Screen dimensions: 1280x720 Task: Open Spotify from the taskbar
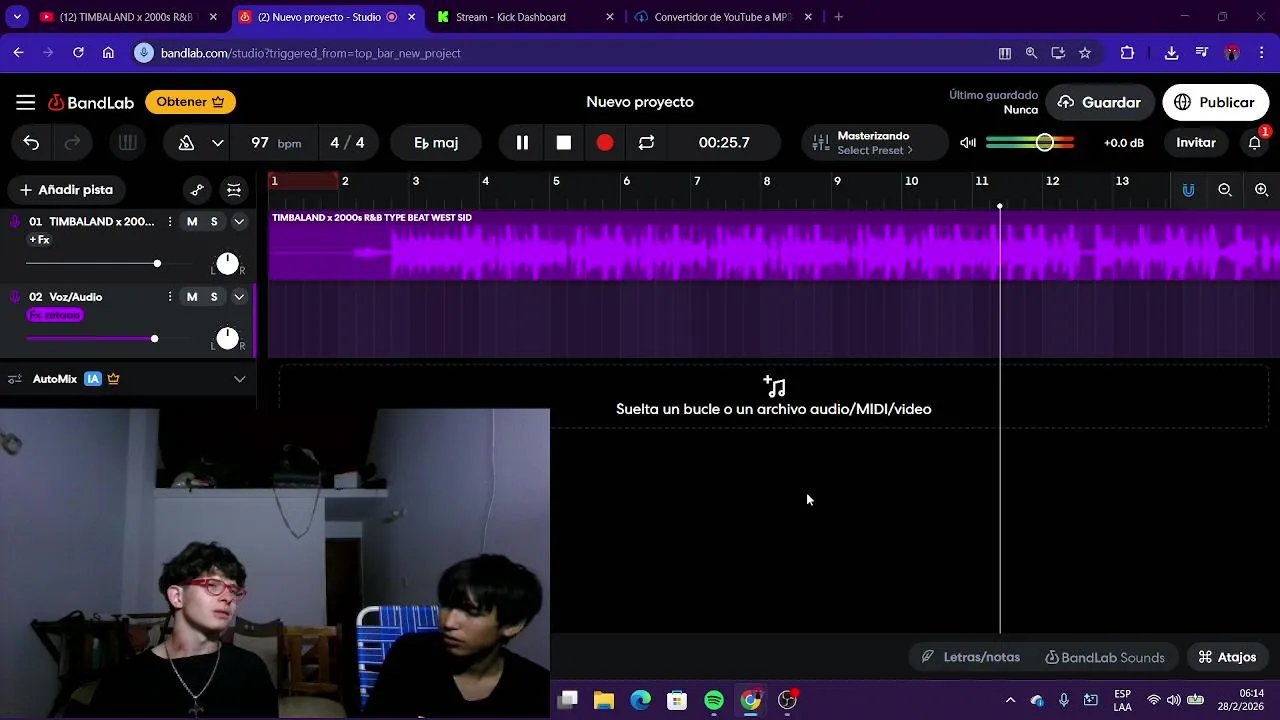(x=714, y=701)
